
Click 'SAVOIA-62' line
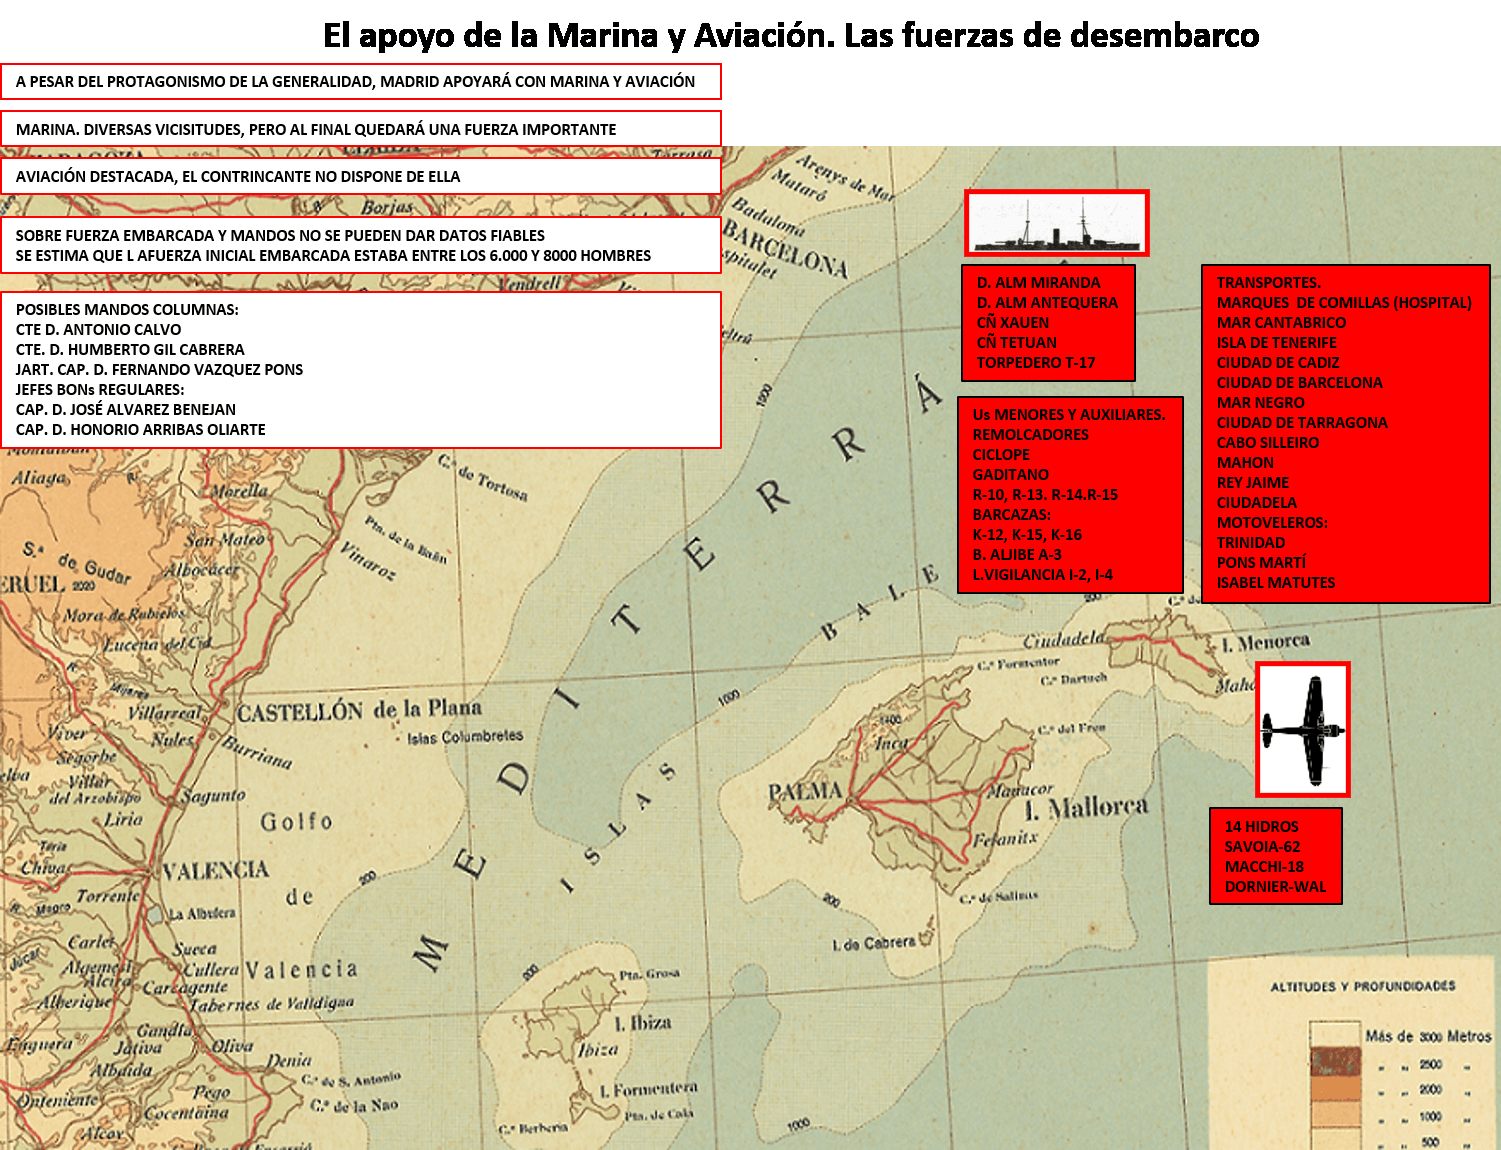click(1262, 847)
